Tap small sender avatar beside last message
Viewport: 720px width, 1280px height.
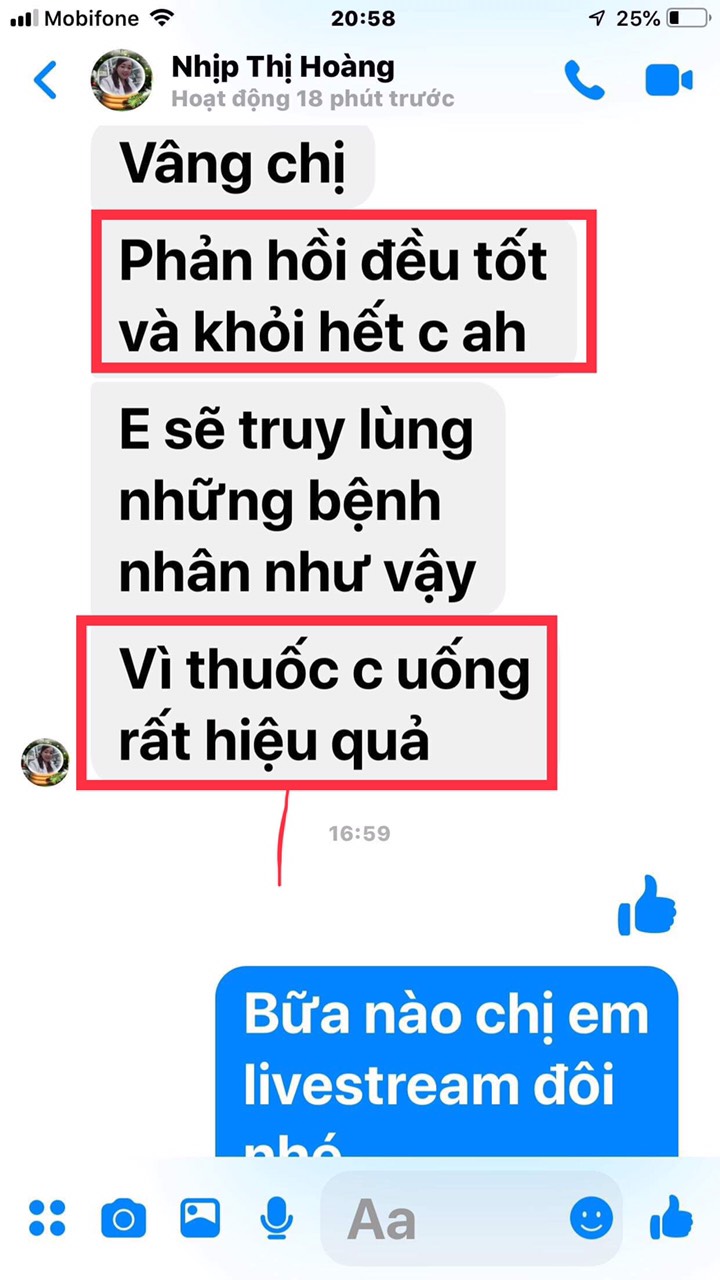click(x=45, y=761)
